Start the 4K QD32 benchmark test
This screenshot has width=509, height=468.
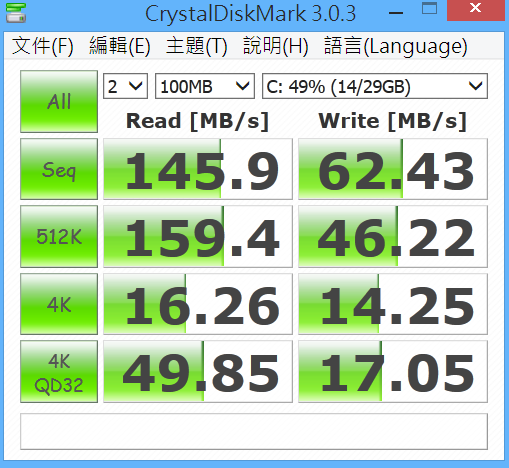[x=59, y=371]
